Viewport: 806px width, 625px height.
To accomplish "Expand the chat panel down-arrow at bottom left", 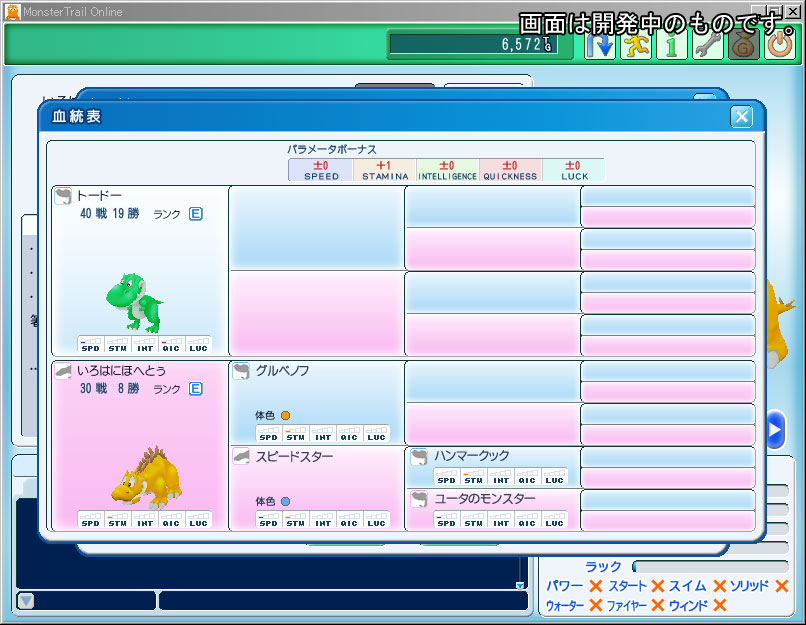I will click(26, 601).
